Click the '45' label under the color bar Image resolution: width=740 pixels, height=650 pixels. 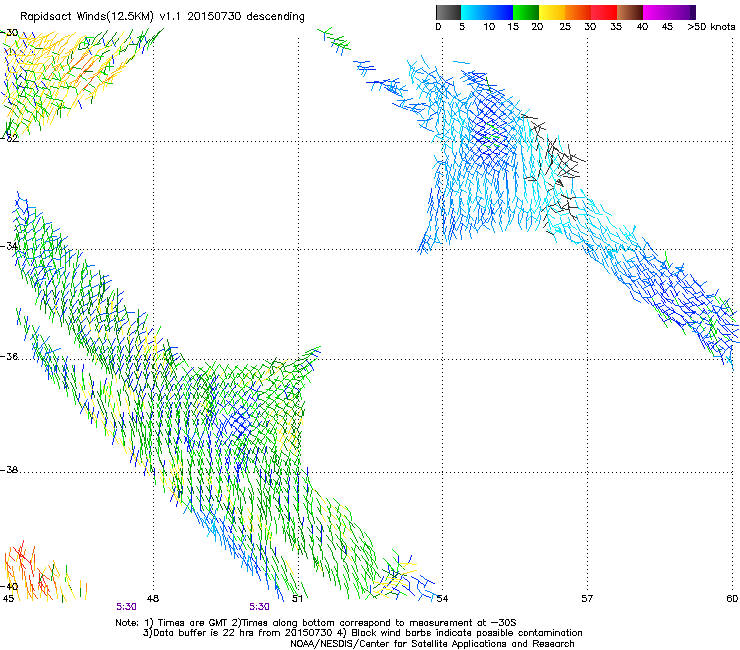[667, 27]
